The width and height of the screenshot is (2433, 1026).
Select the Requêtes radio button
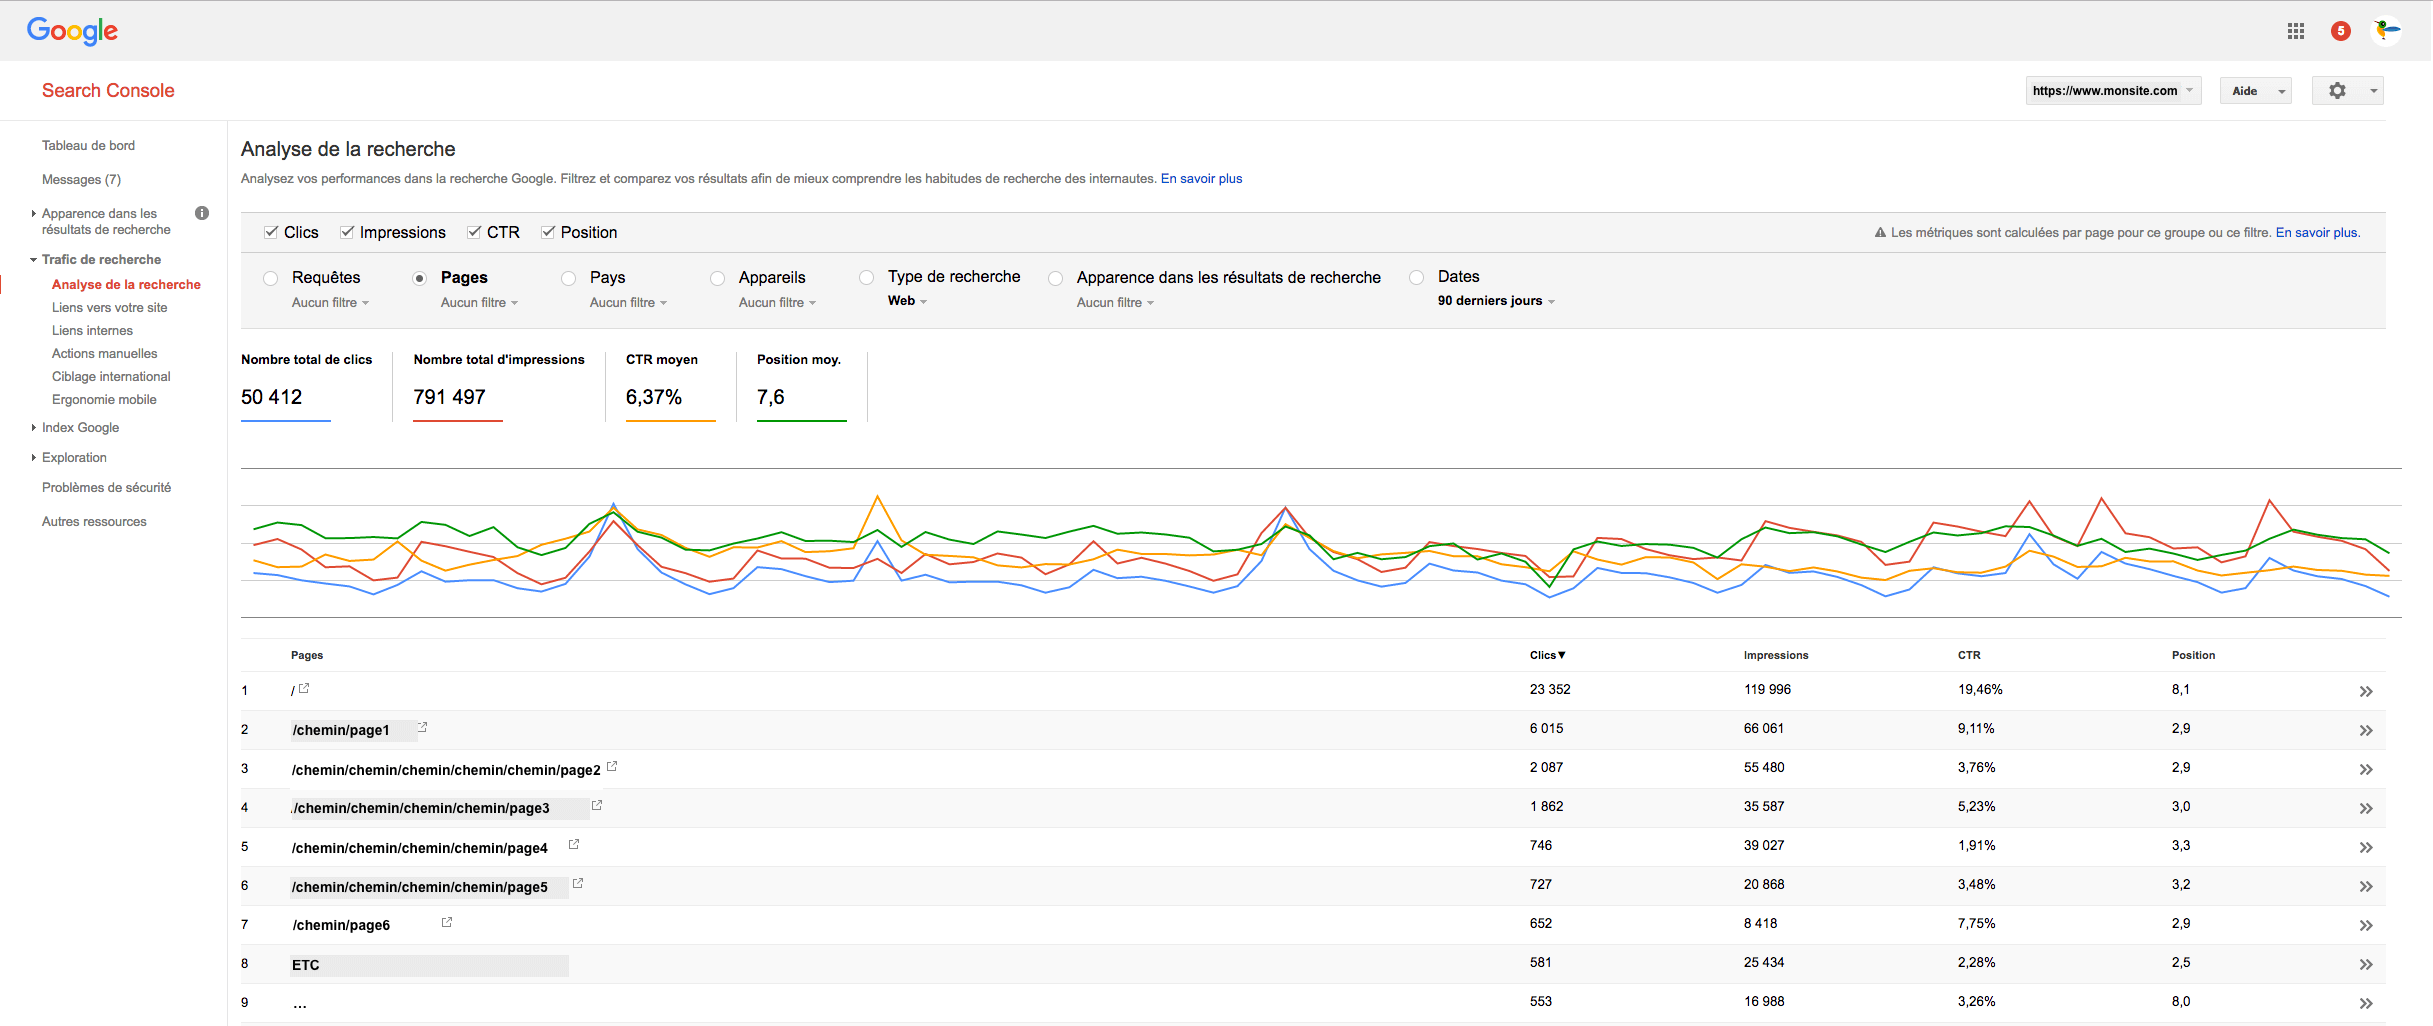(270, 278)
